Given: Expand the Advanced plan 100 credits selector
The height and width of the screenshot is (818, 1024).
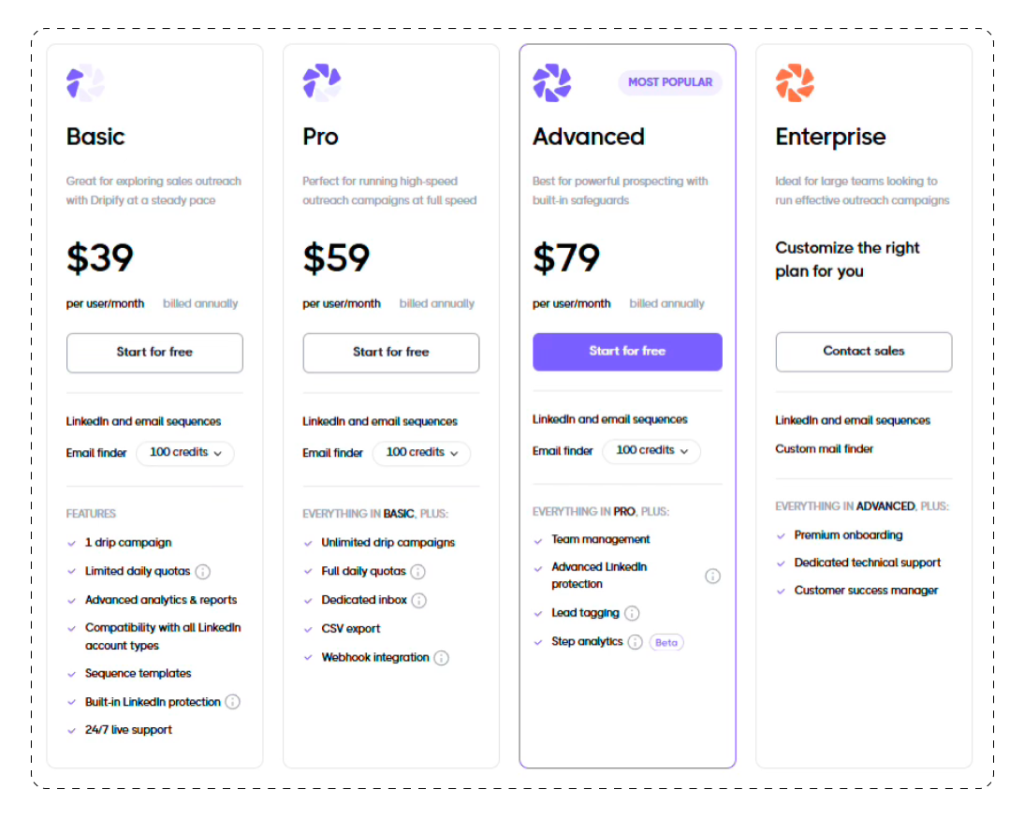Looking at the screenshot, I should [651, 451].
